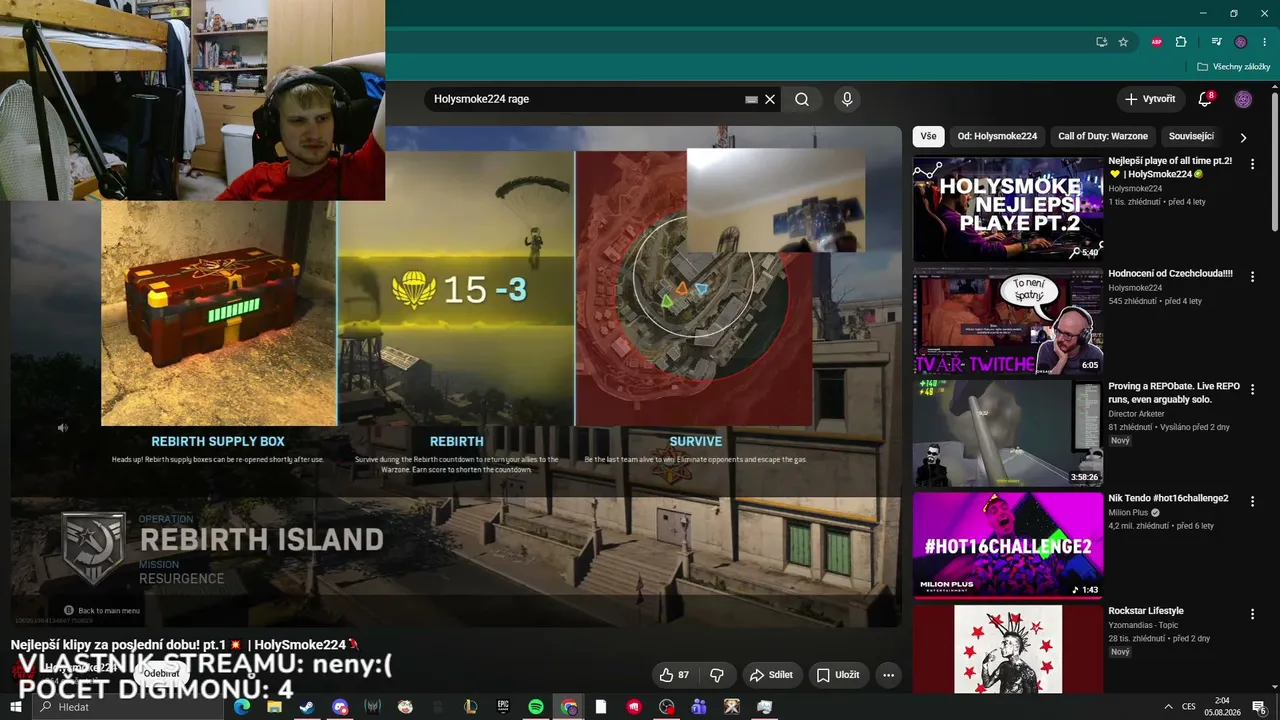Click the Sdílet share button
This screenshot has height=720, width=1280.
coord(771,675)
